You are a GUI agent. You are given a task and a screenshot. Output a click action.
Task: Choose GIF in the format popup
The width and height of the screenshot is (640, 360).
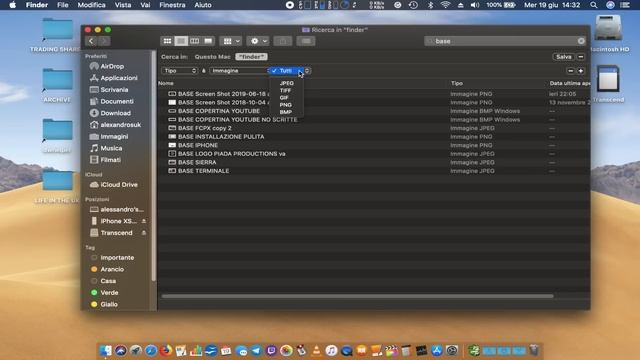(x=284, y=98)
